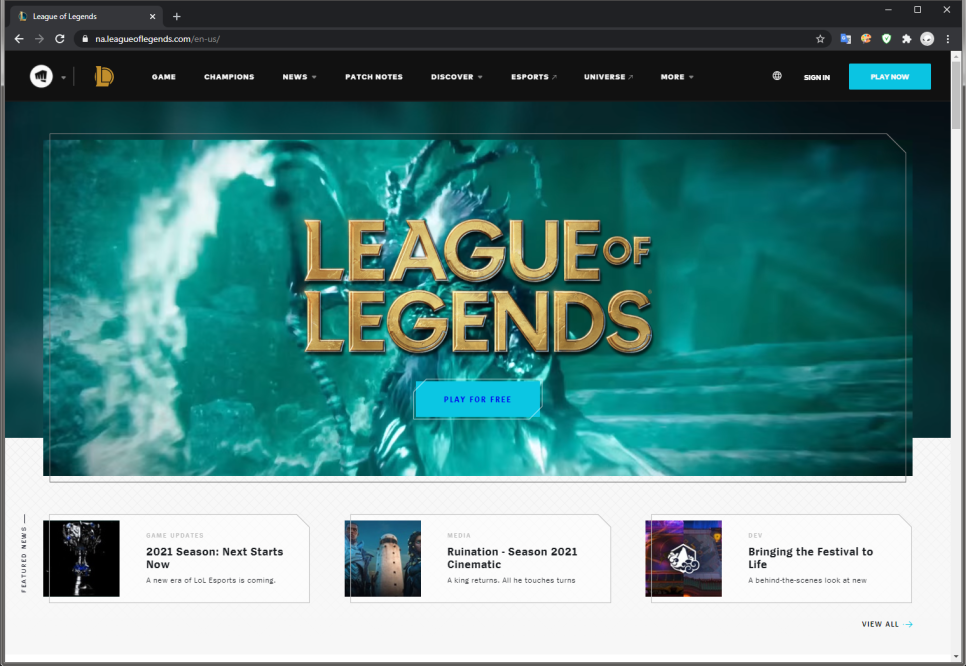Expand the NEWS dropdown menu
This screenshot has height=666, width=966.
click(x=299, y=77)
